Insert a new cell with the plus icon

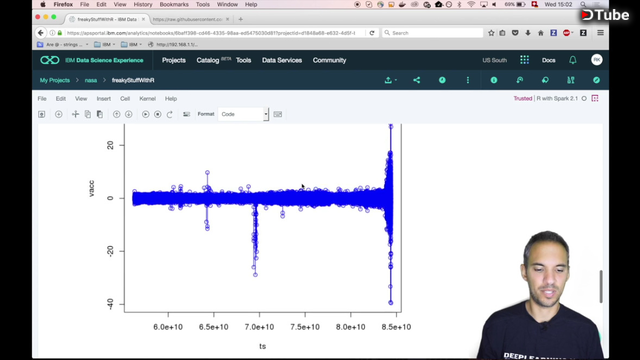click(59, 114)
